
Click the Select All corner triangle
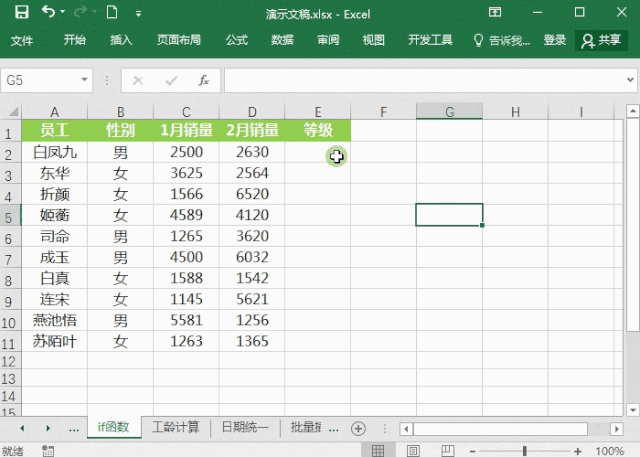point(11,111)
